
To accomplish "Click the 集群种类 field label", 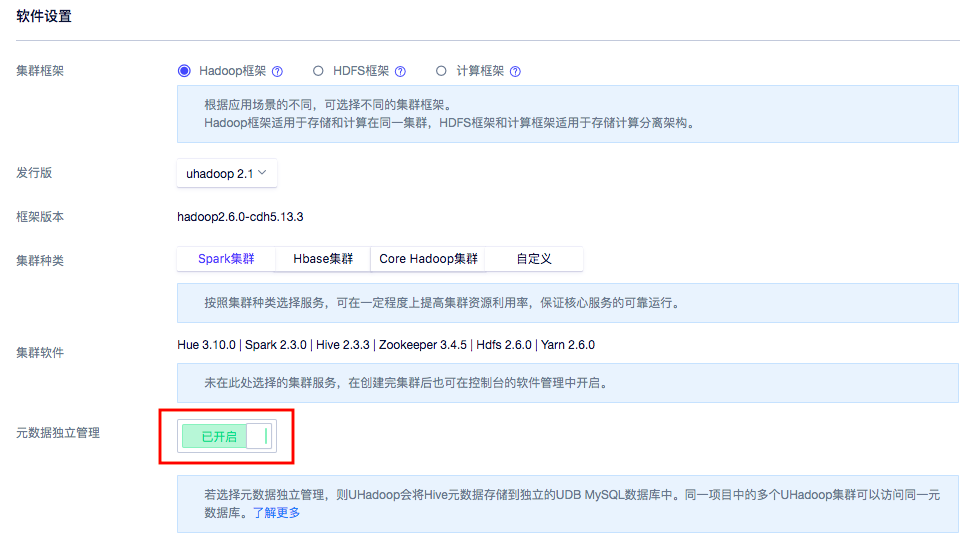I will 41,260.
